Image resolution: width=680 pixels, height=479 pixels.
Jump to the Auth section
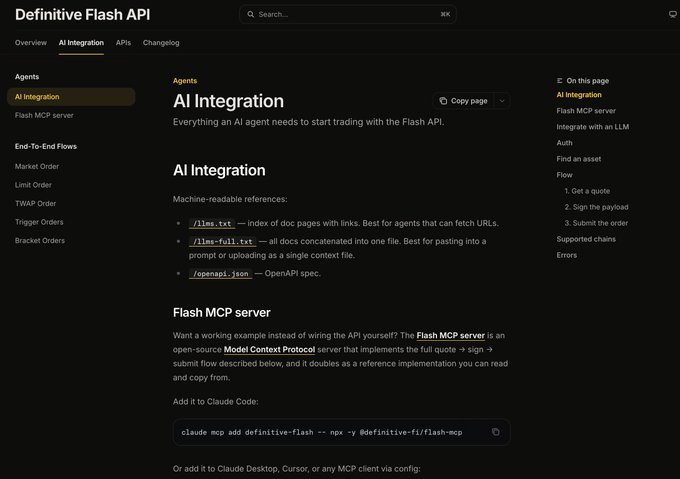click(564, 143)
